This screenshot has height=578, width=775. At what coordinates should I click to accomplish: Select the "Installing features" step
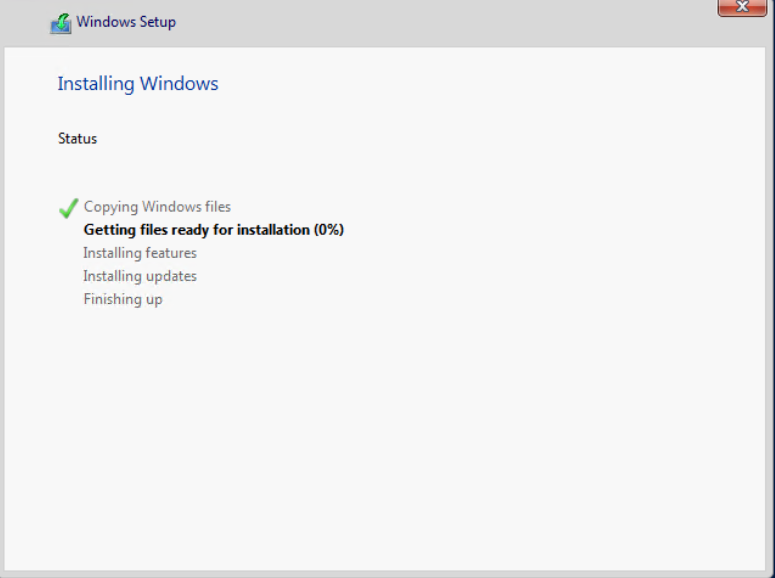click(140, 253)
